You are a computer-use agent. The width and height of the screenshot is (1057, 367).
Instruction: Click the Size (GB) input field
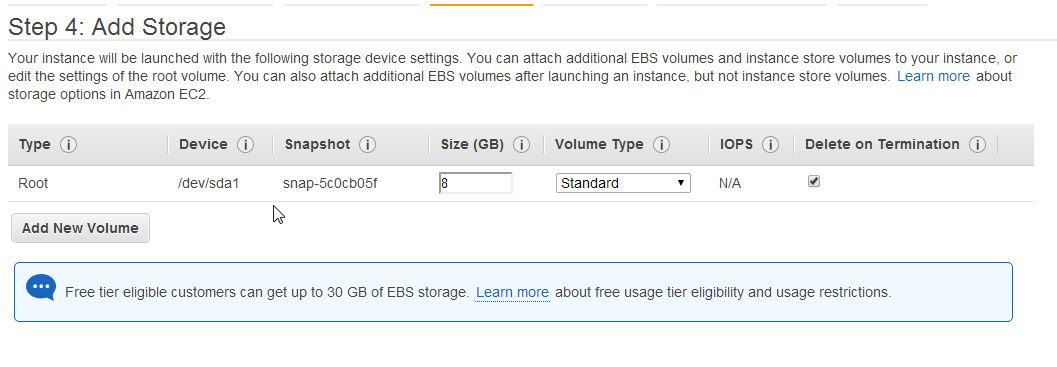click(x=476, y=183)
